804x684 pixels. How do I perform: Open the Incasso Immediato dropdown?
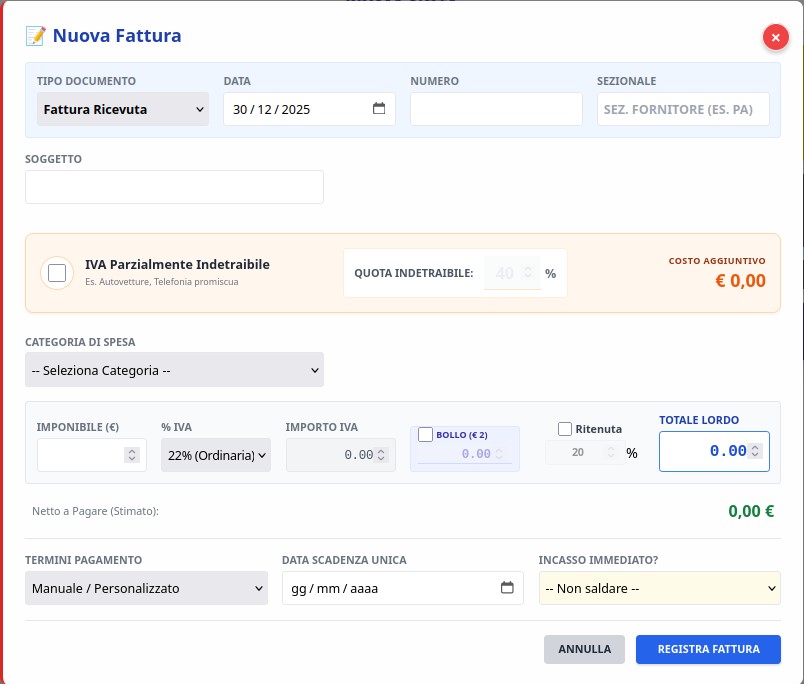[x=659, y=588]
